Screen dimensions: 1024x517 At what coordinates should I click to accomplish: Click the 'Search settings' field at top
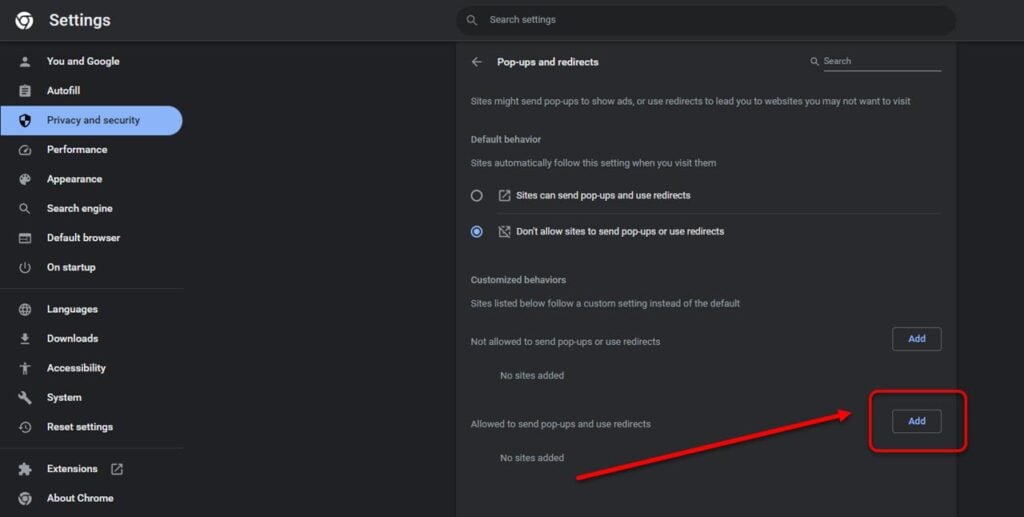tap(705, 20)
